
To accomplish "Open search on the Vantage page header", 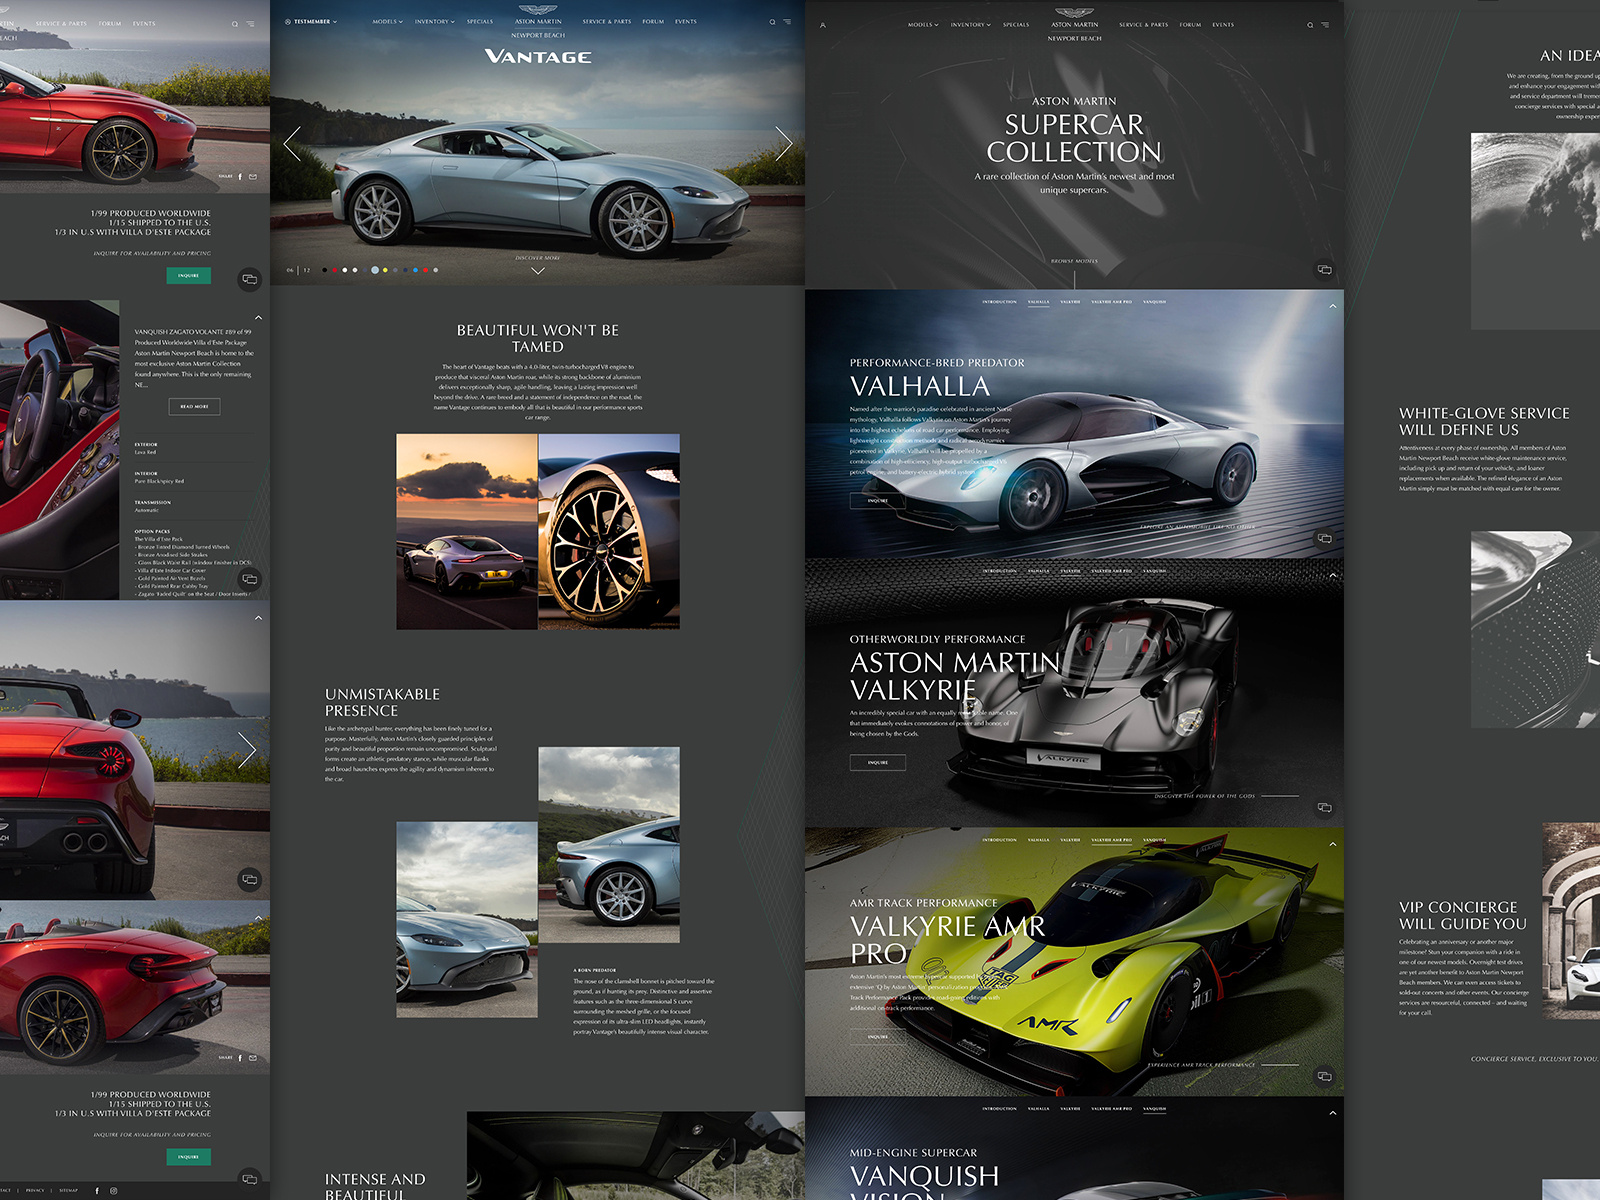I will tap(772, 22).
